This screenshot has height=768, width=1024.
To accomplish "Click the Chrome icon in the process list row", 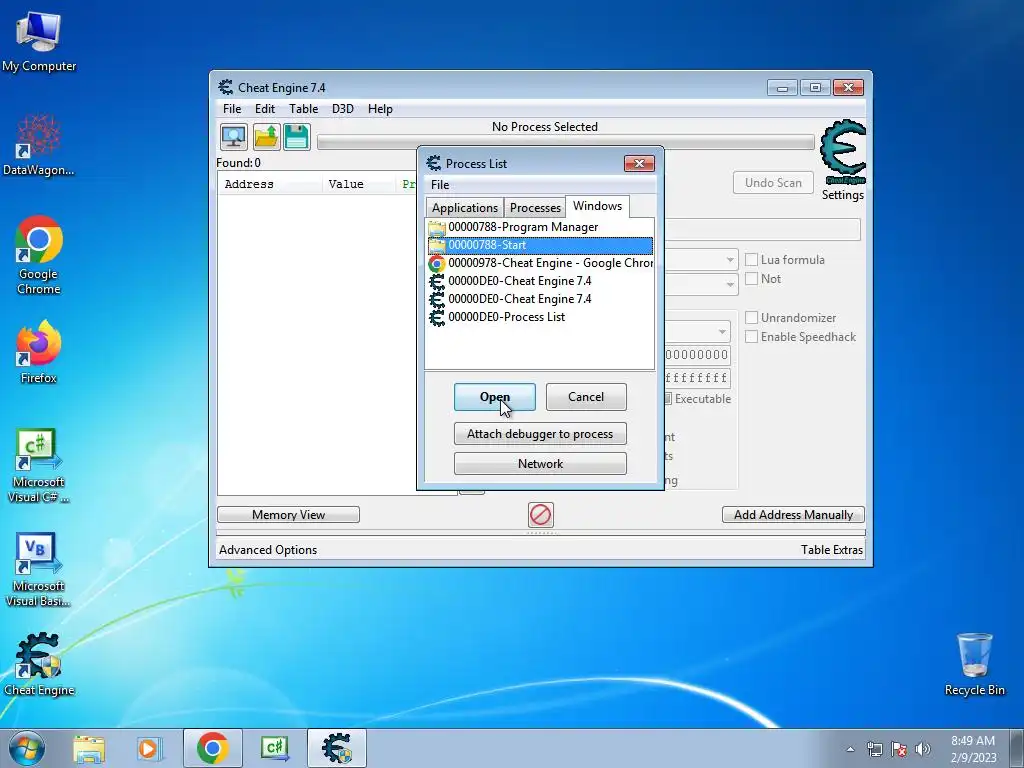I will [x=437, y=263].
